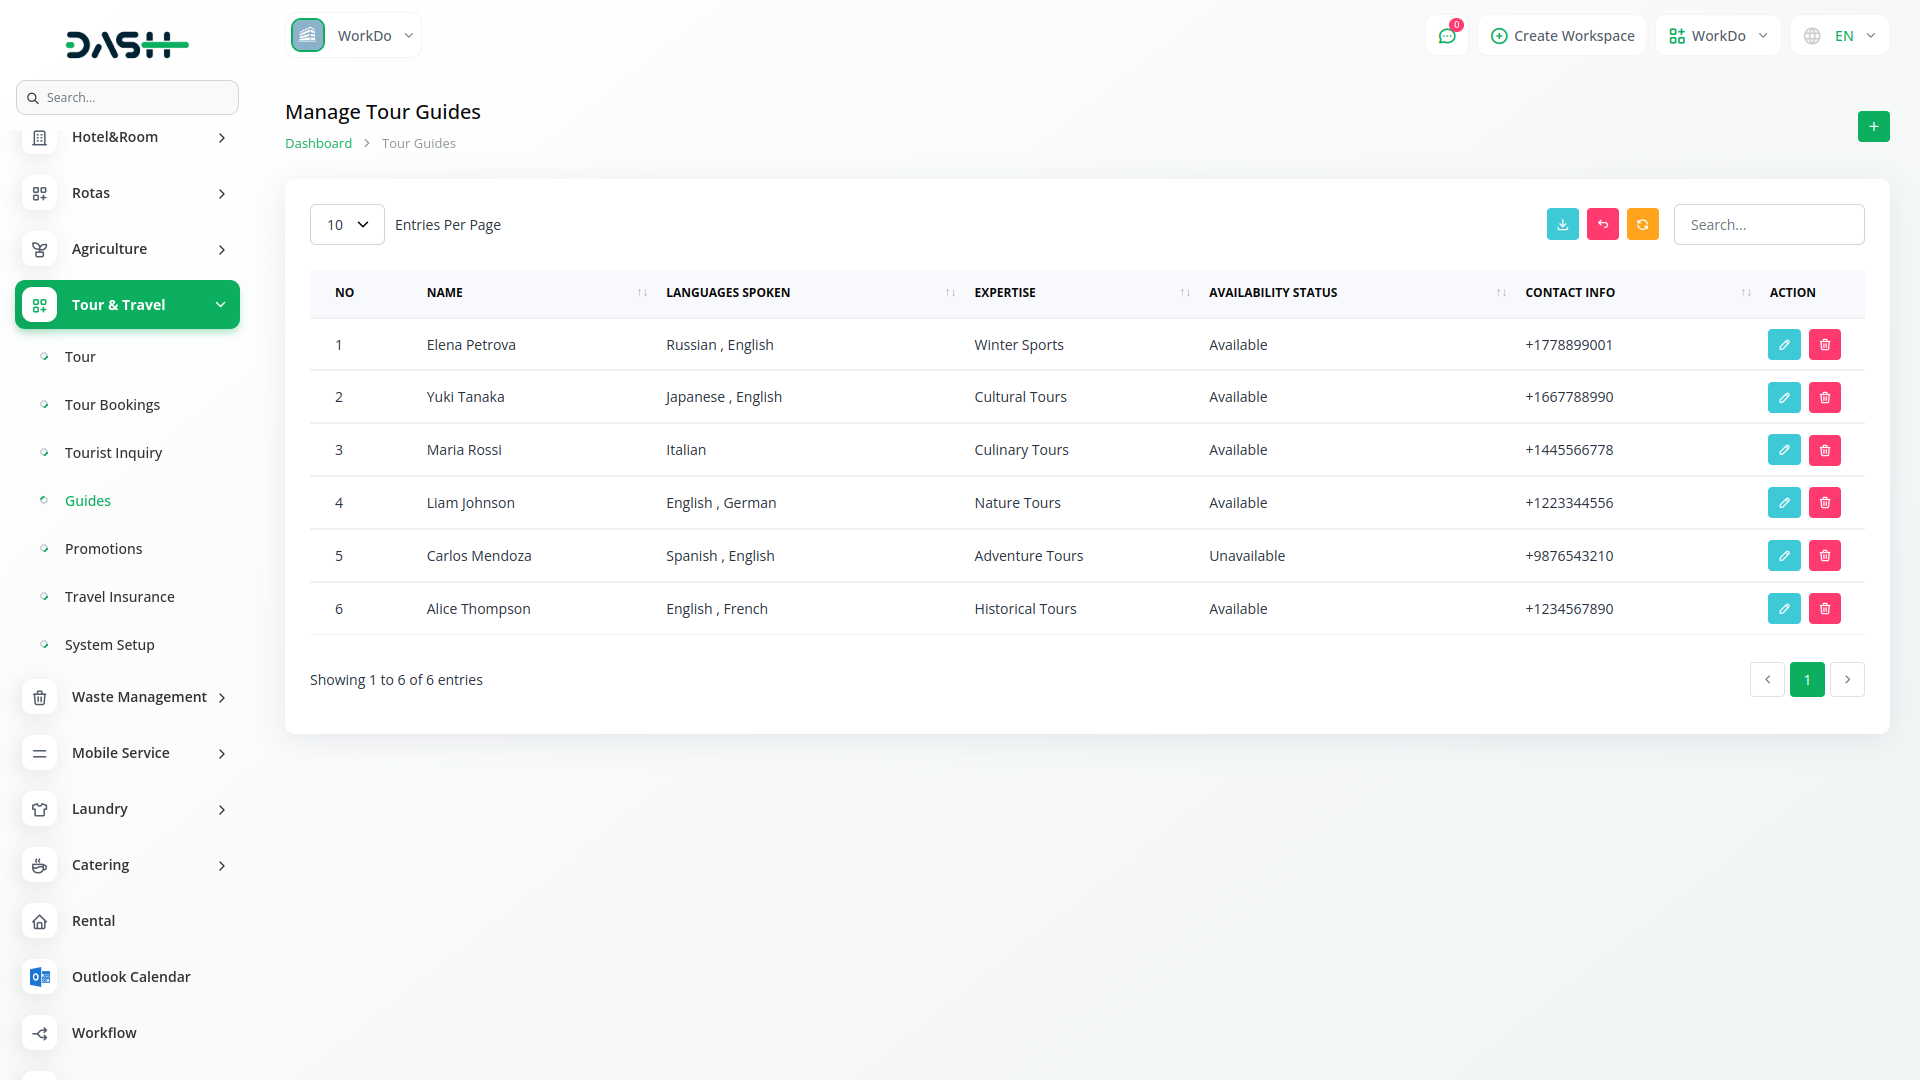Open System Setup in the sidebar
The width and height of the screenshot is (1920, 1080).
point(110,645)
